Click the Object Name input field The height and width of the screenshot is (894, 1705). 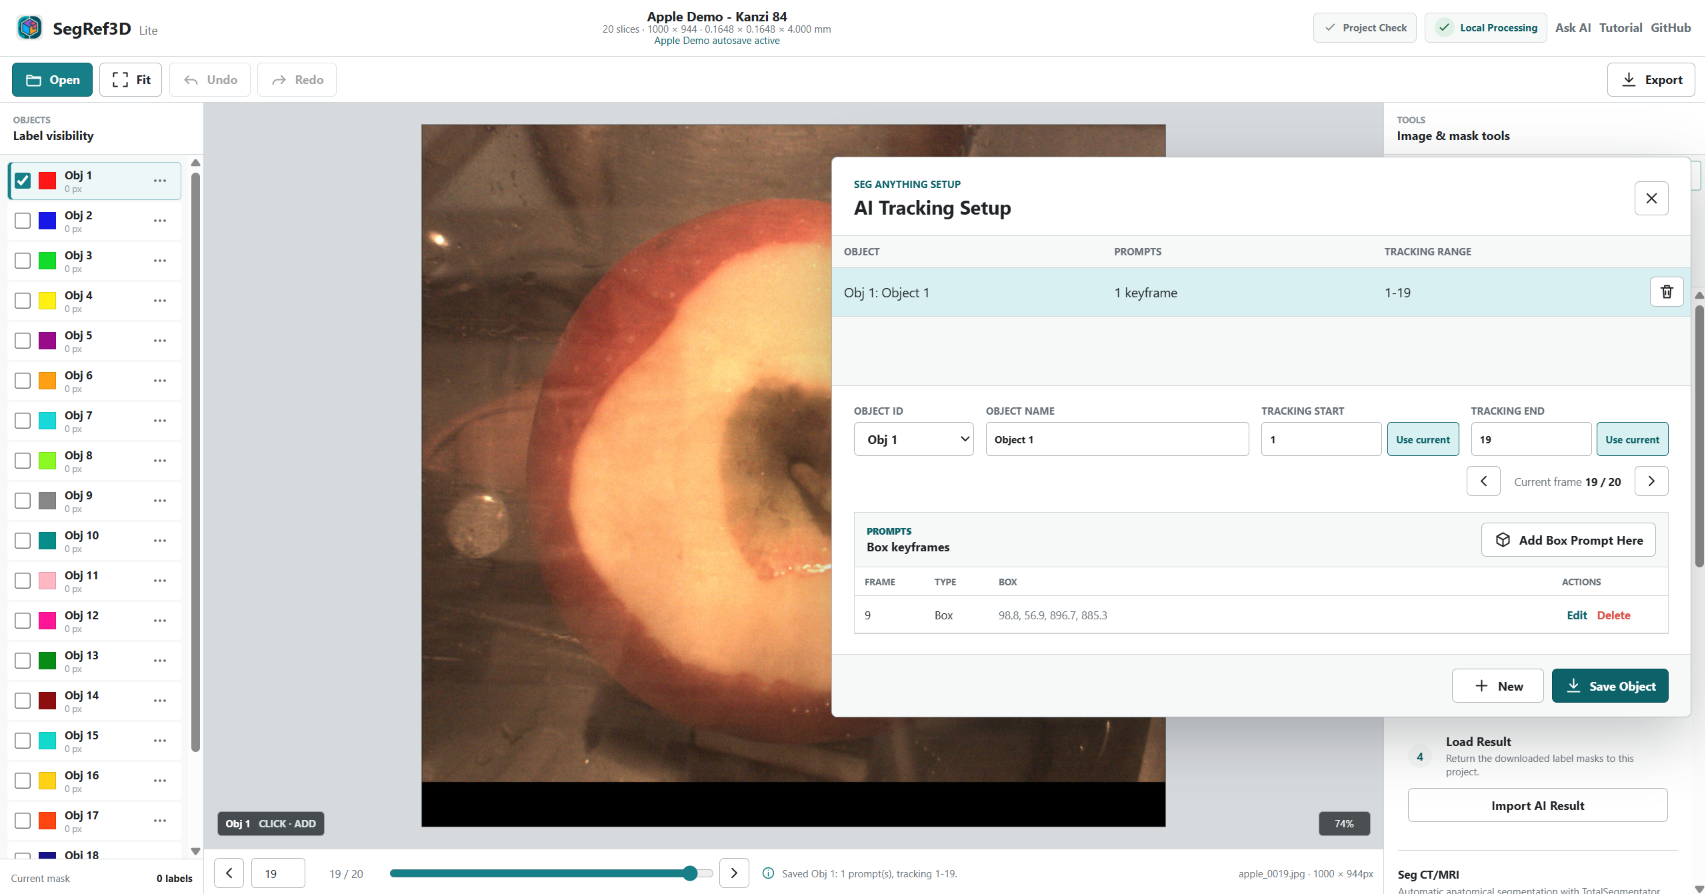tap(1117, 439)
